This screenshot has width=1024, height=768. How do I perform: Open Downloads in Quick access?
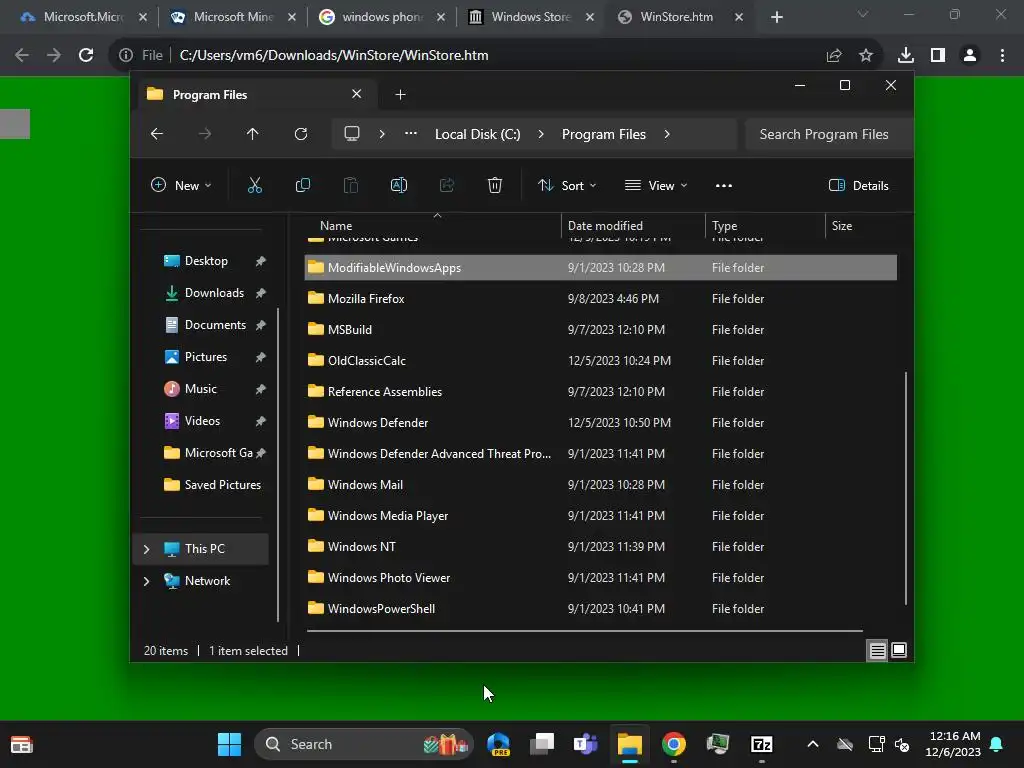coord(214,293)
